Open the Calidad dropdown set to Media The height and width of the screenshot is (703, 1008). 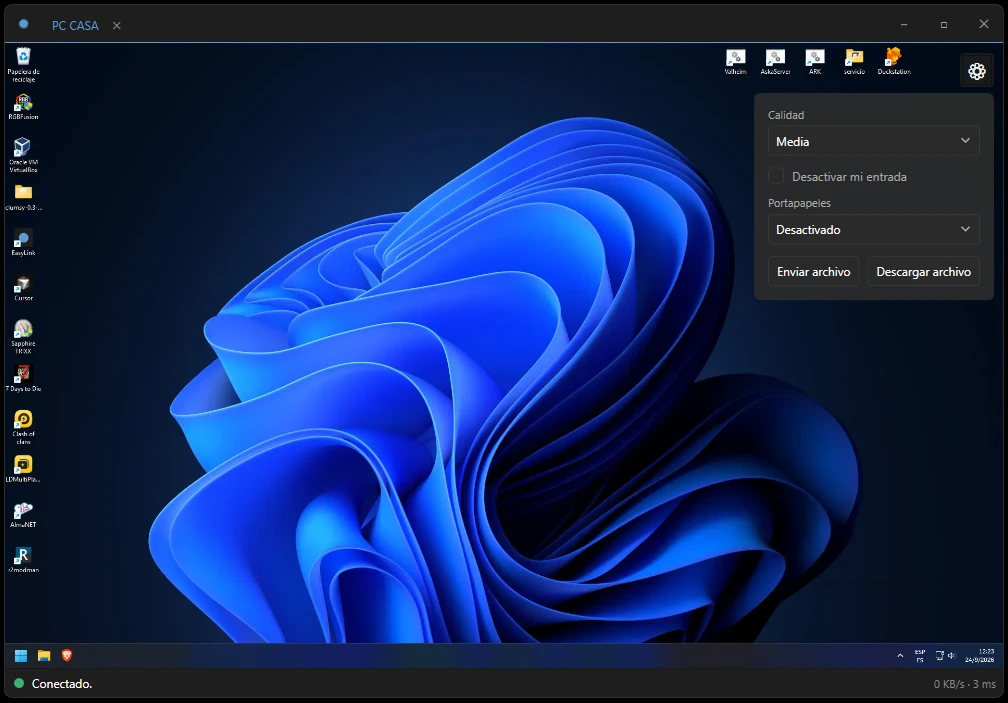pyautogui.click(x=874, y=141)
